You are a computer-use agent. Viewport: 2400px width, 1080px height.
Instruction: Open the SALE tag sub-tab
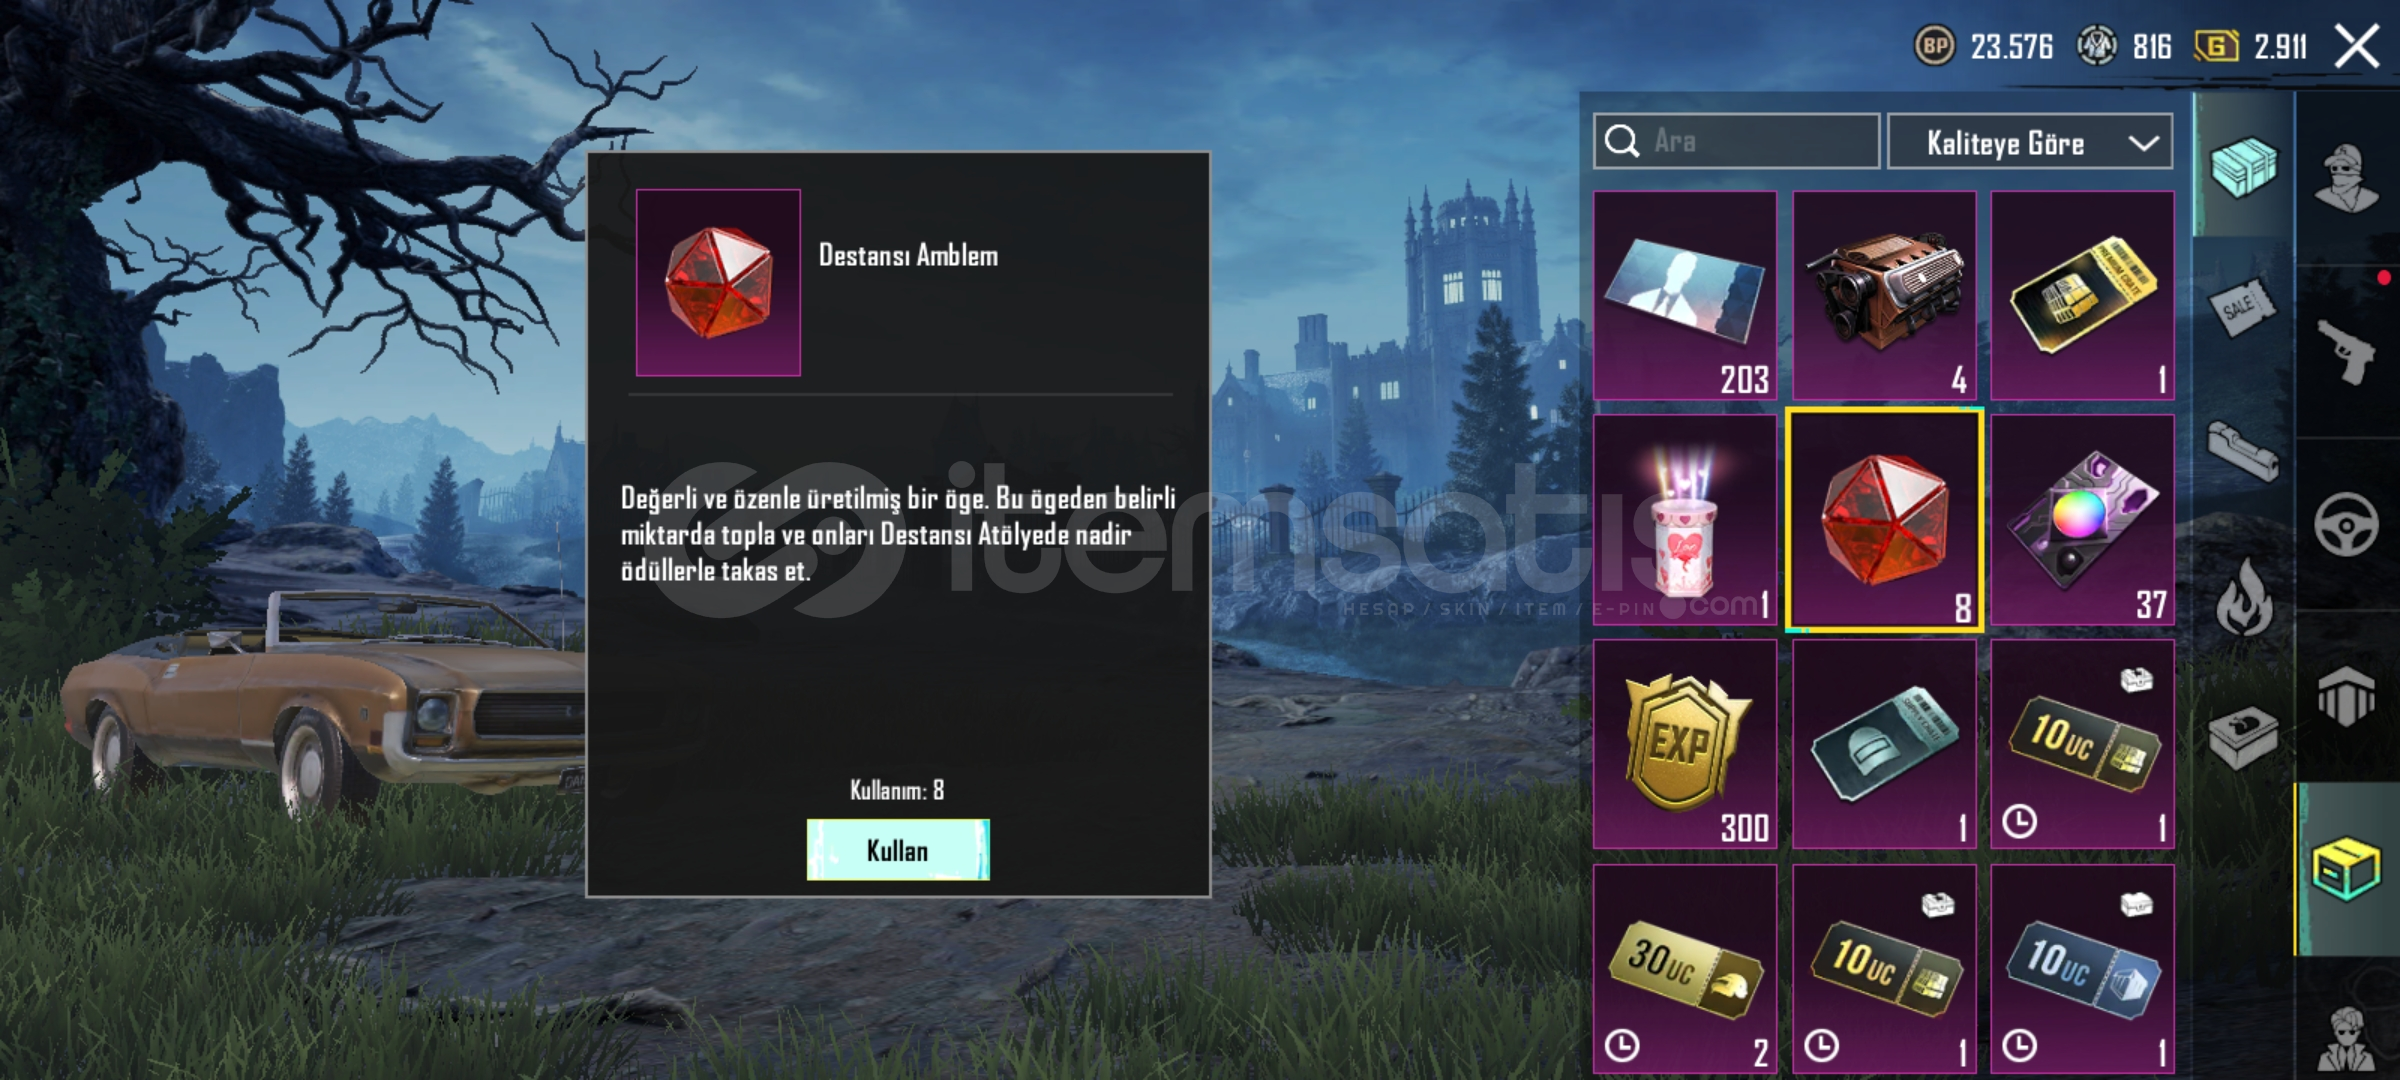click(2242, 308)
